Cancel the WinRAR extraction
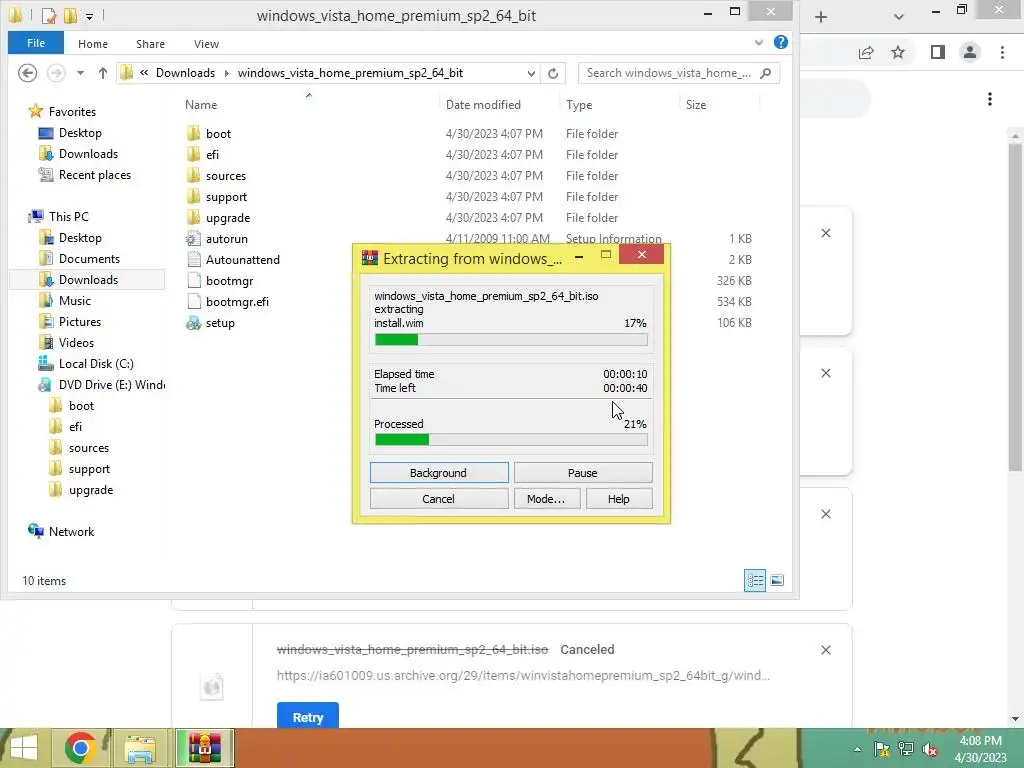1024x768 pixels. 439,499
